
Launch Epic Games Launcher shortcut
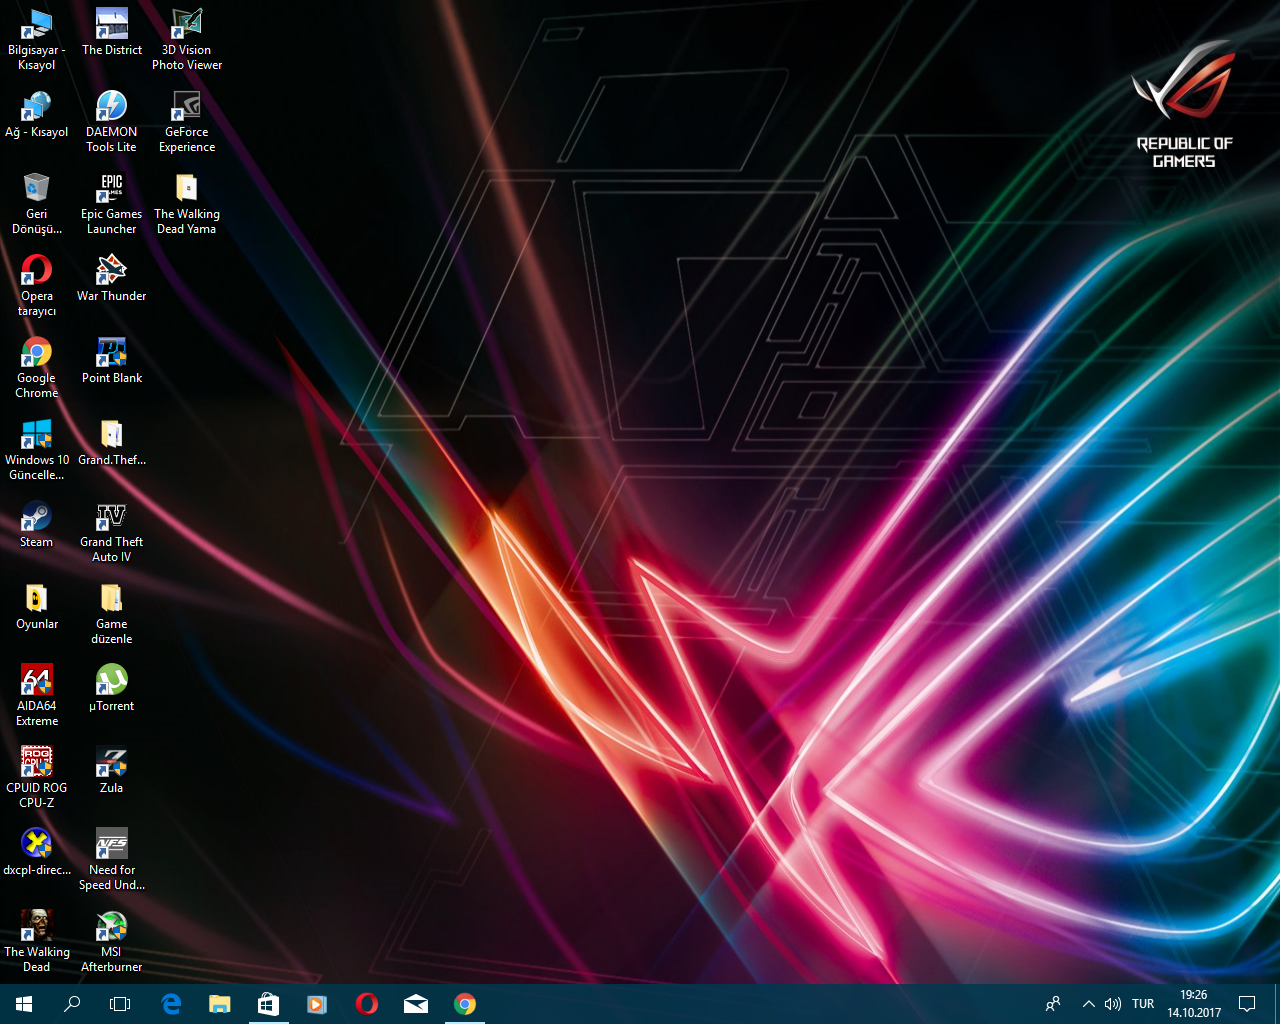click(112, 204)
